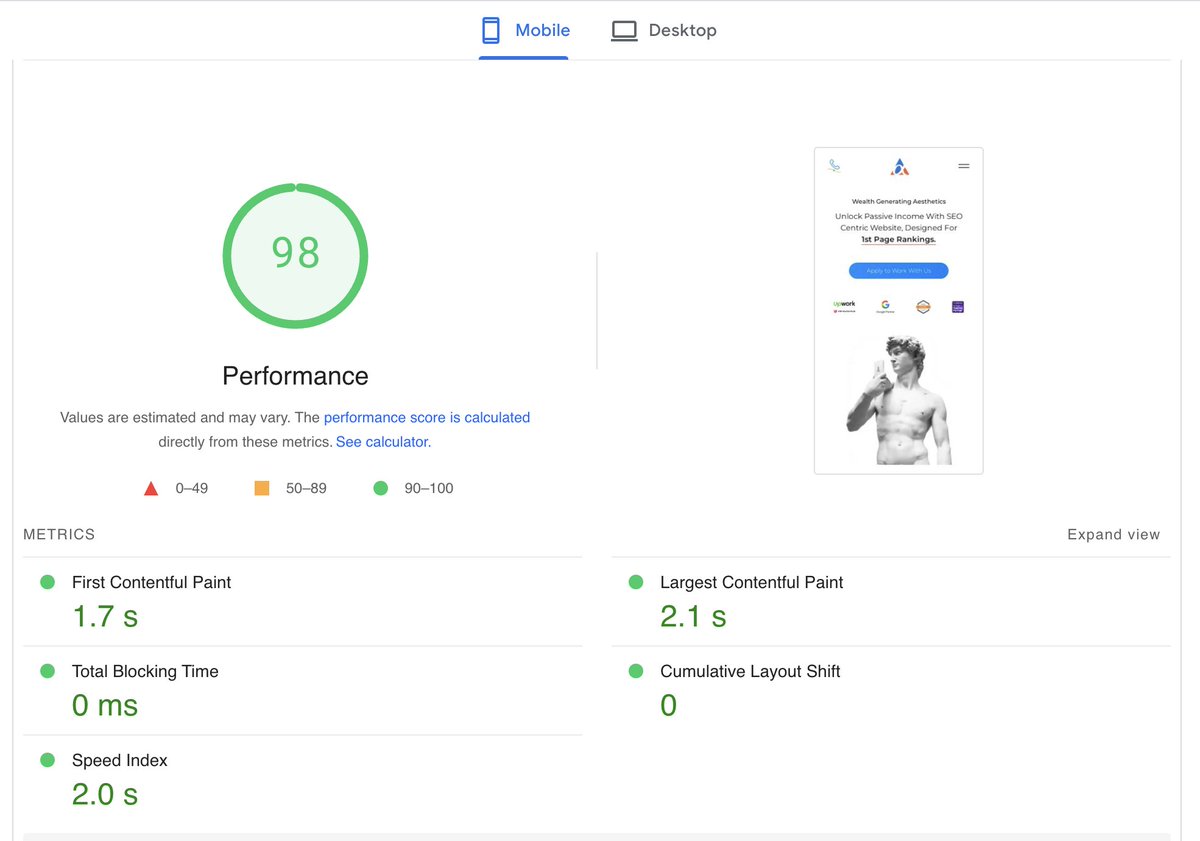Image resolution: width=1200 pixels, height=841 pixels.
Task: Click green dot beside Cumulative Layout Shift
Action: 635,671
